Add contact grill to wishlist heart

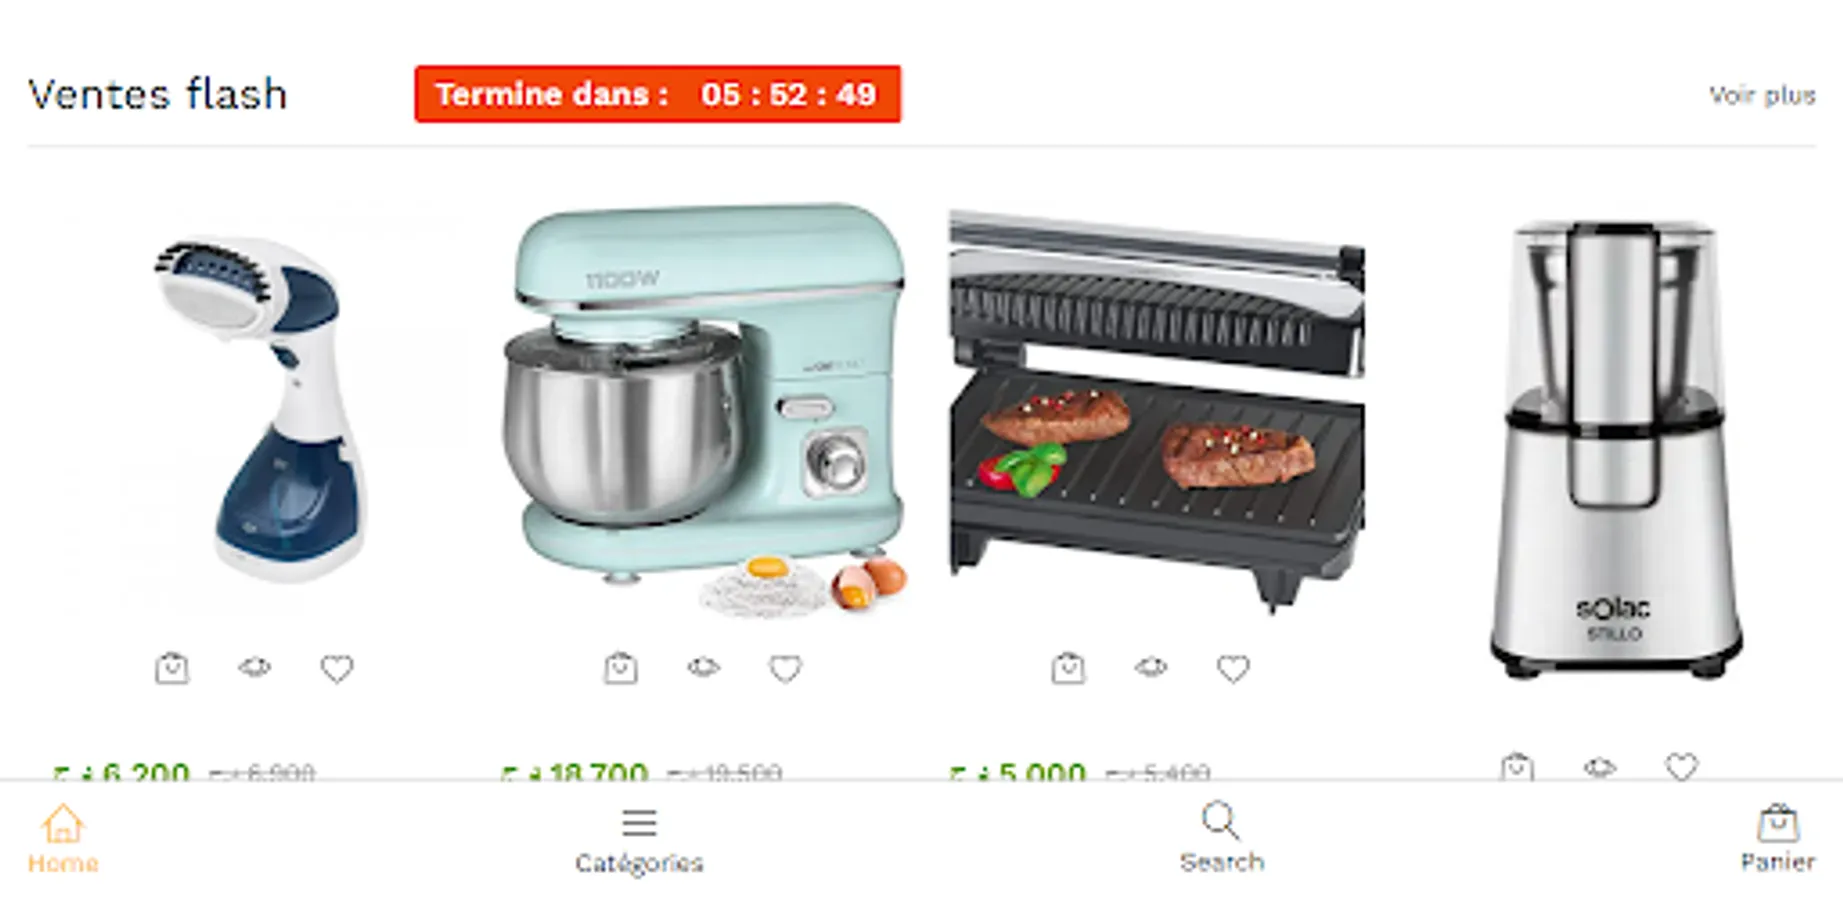(x=1233, y=668)
